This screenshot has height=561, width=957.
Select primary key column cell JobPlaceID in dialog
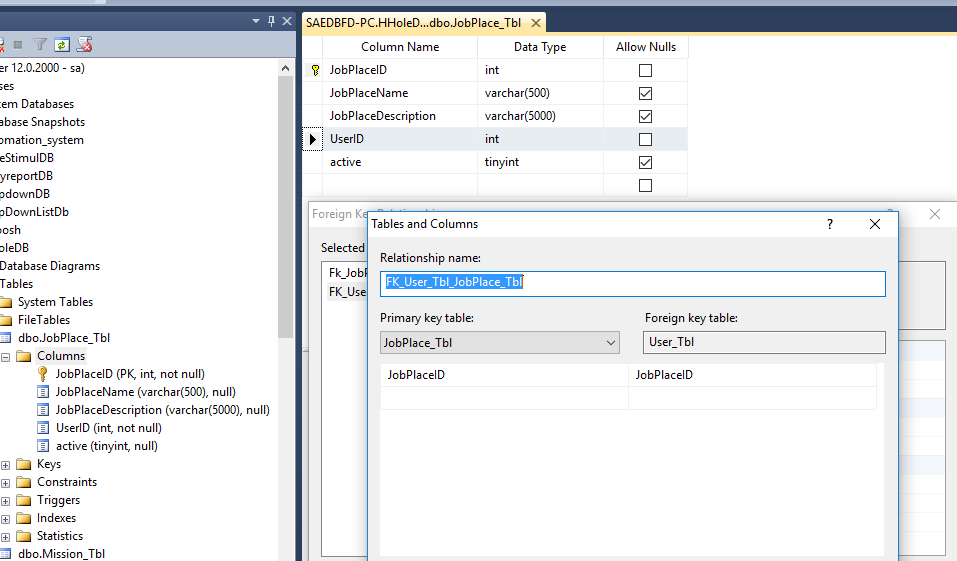504,375
